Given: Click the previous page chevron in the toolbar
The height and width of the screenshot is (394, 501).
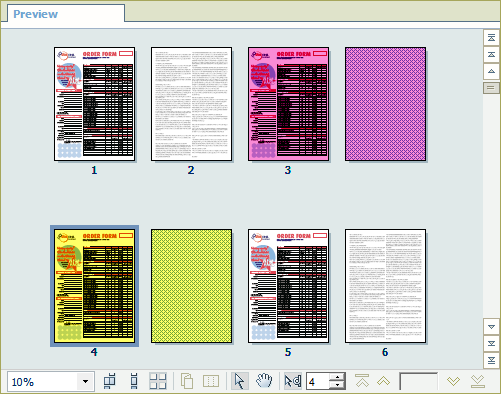Looking at the screenshot, I should tap(384, 381).
